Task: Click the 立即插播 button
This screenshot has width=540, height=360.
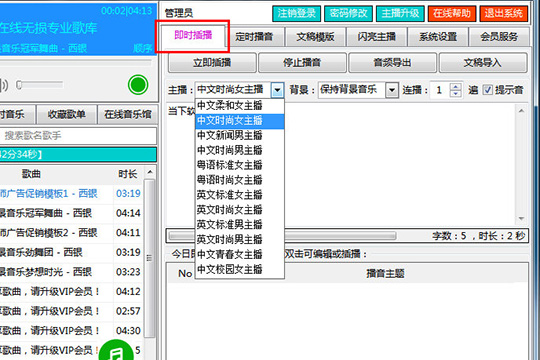Action: click(x=212, y=63)
